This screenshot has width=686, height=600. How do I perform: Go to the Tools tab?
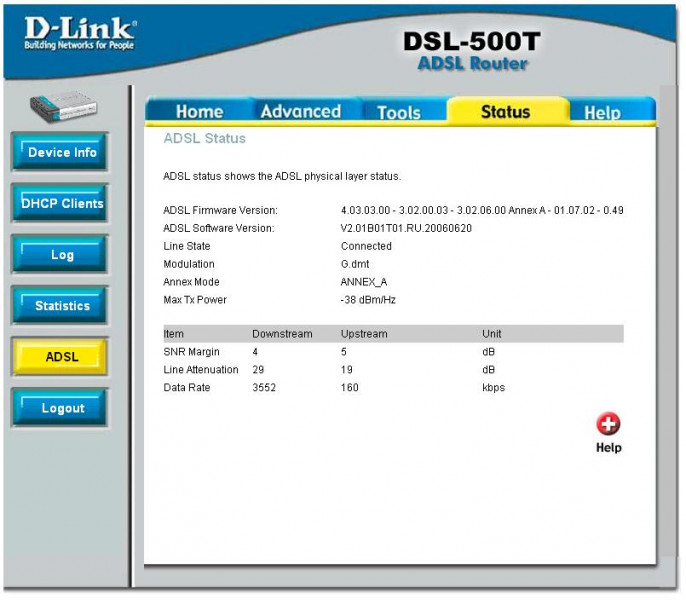coord(398,113)
